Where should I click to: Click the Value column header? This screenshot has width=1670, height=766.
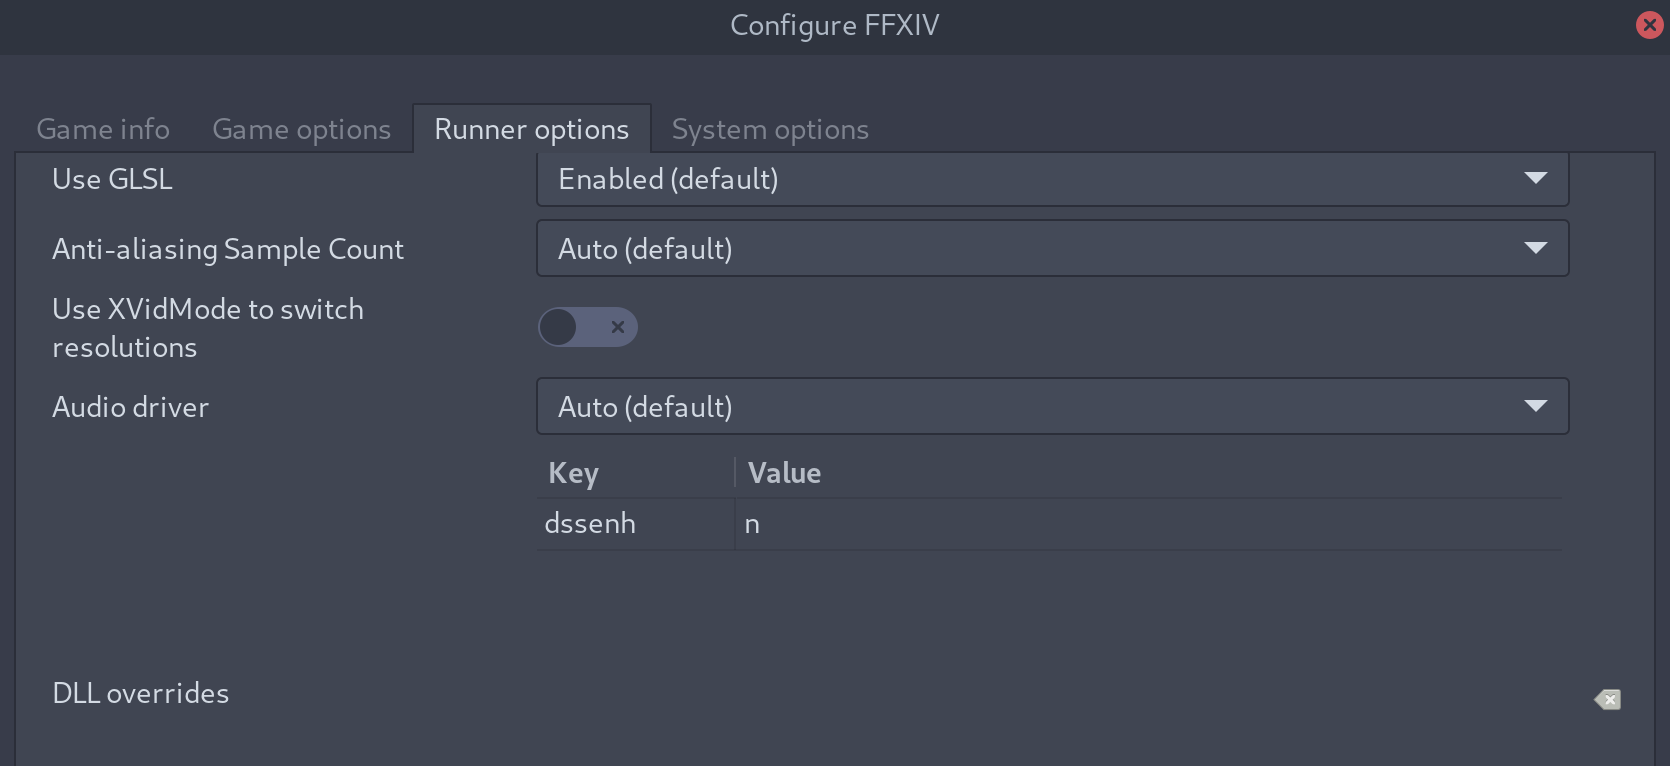(1148, 473)
